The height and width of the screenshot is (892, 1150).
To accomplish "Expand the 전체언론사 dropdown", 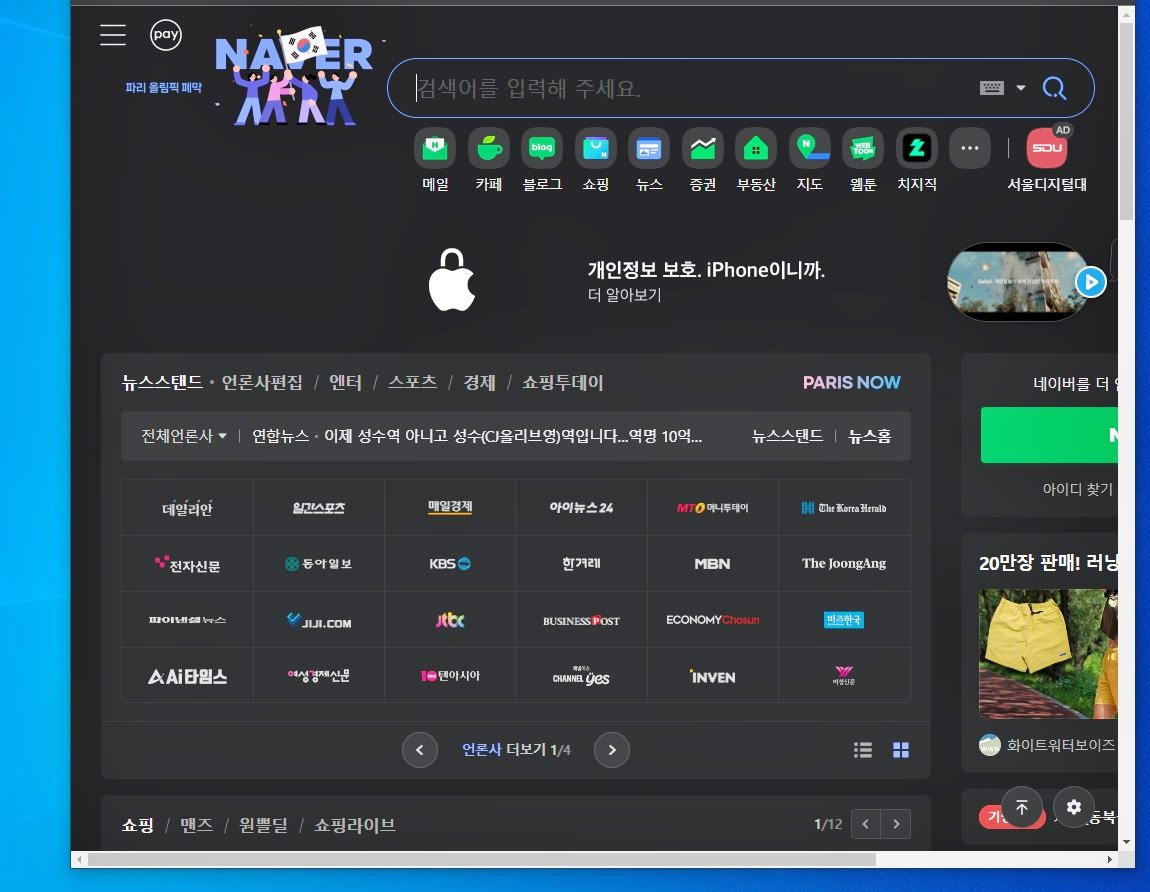I will (x=183, y=436).
